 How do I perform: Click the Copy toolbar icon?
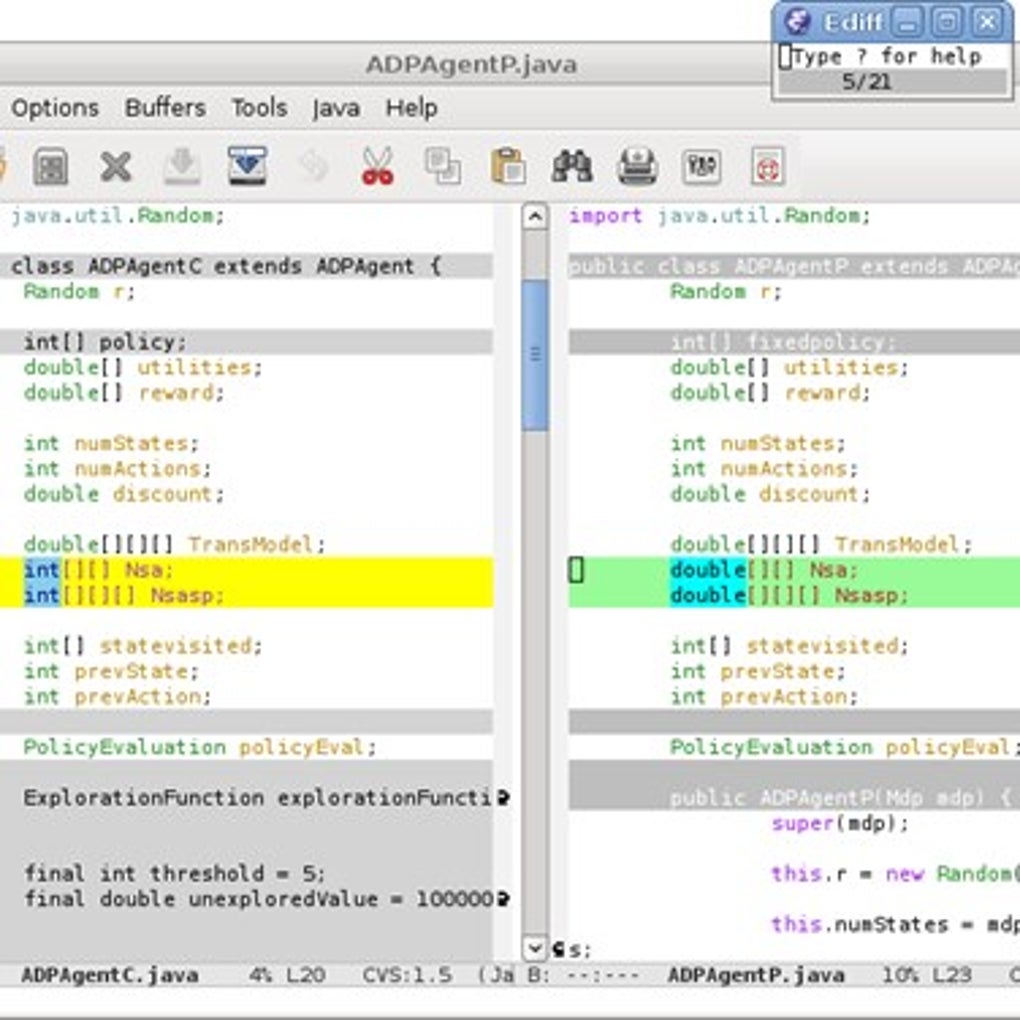point(443,167)
